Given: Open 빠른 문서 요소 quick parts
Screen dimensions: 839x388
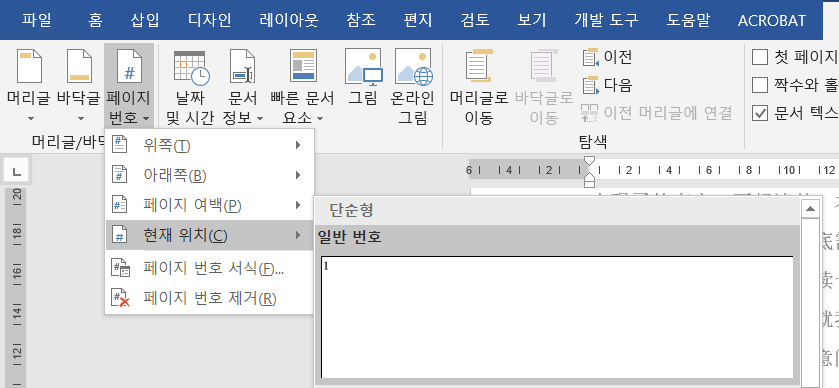Looking at the screenshot, I should point(302,86).
